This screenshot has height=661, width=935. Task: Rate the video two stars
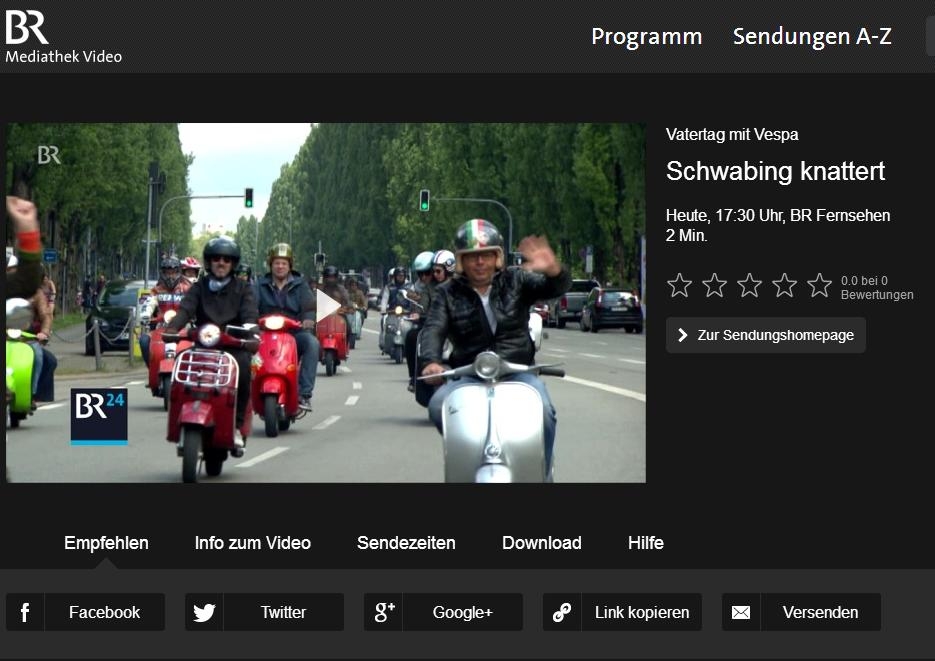[715, 286]
